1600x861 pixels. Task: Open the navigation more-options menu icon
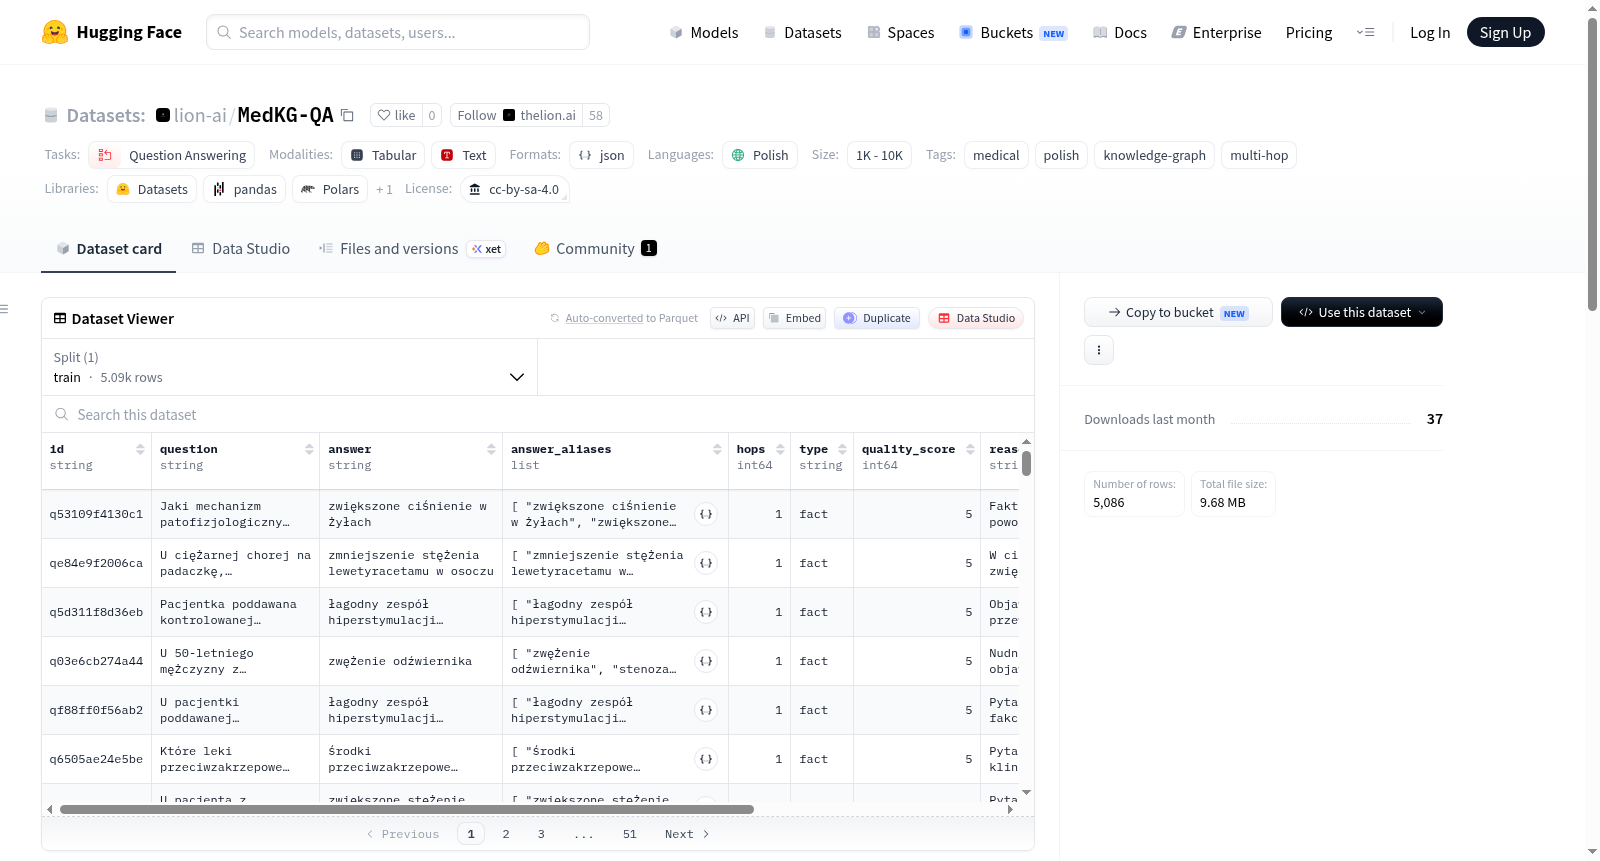[1365, 32]
